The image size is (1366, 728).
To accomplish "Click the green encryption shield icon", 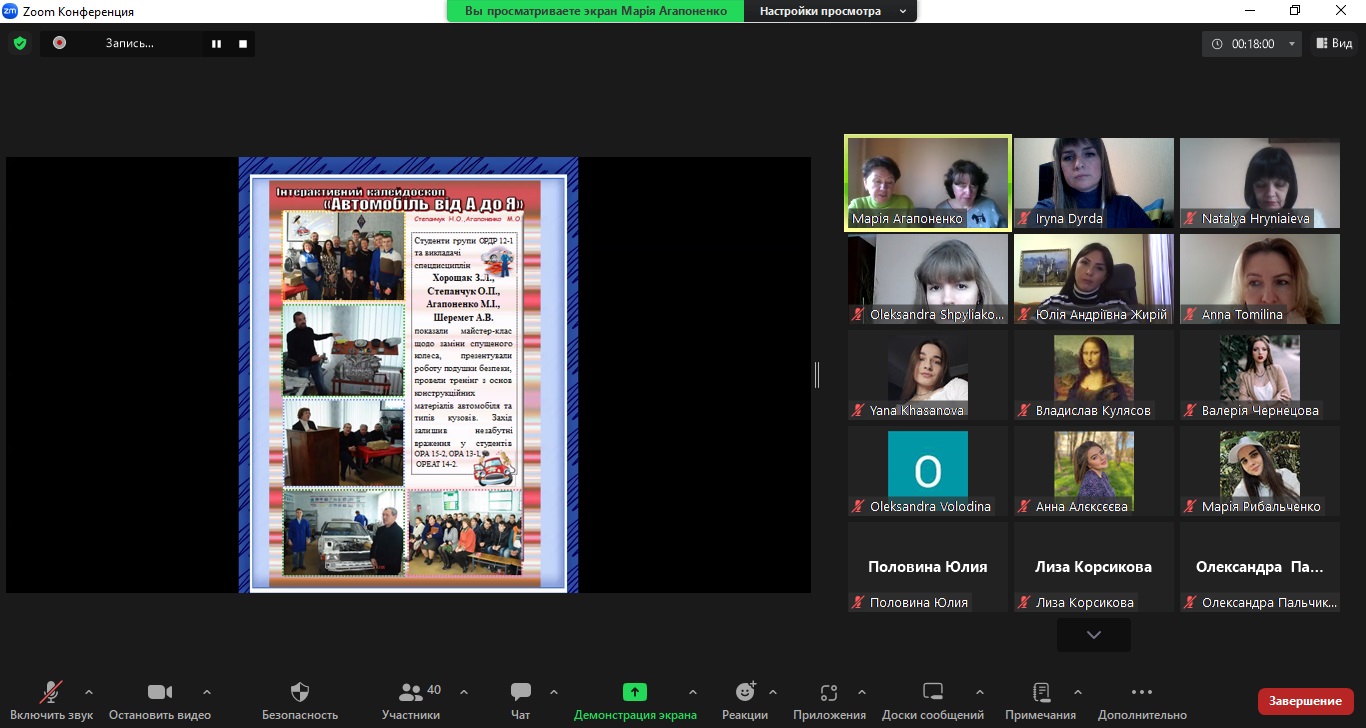I will (19, 43).
